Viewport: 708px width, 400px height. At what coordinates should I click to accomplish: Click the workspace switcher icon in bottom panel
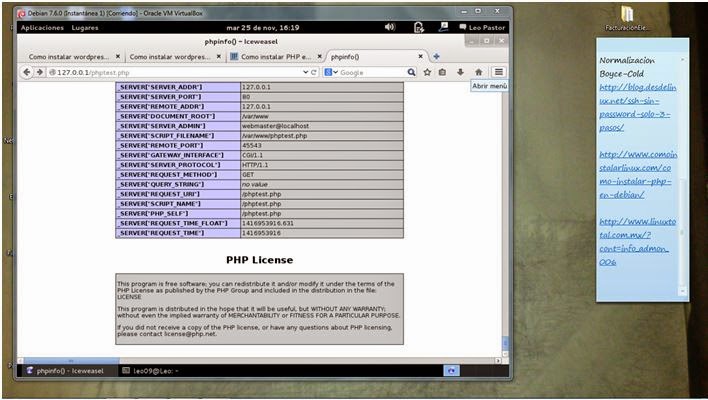pos(451,371)
